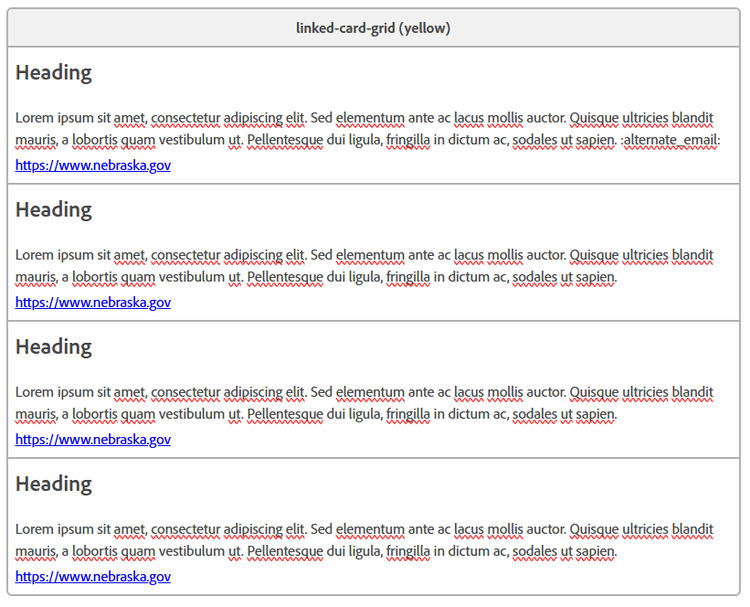Click the second card's "Heading" title
This screenshot has height=607, width=750.
[53, 210]
